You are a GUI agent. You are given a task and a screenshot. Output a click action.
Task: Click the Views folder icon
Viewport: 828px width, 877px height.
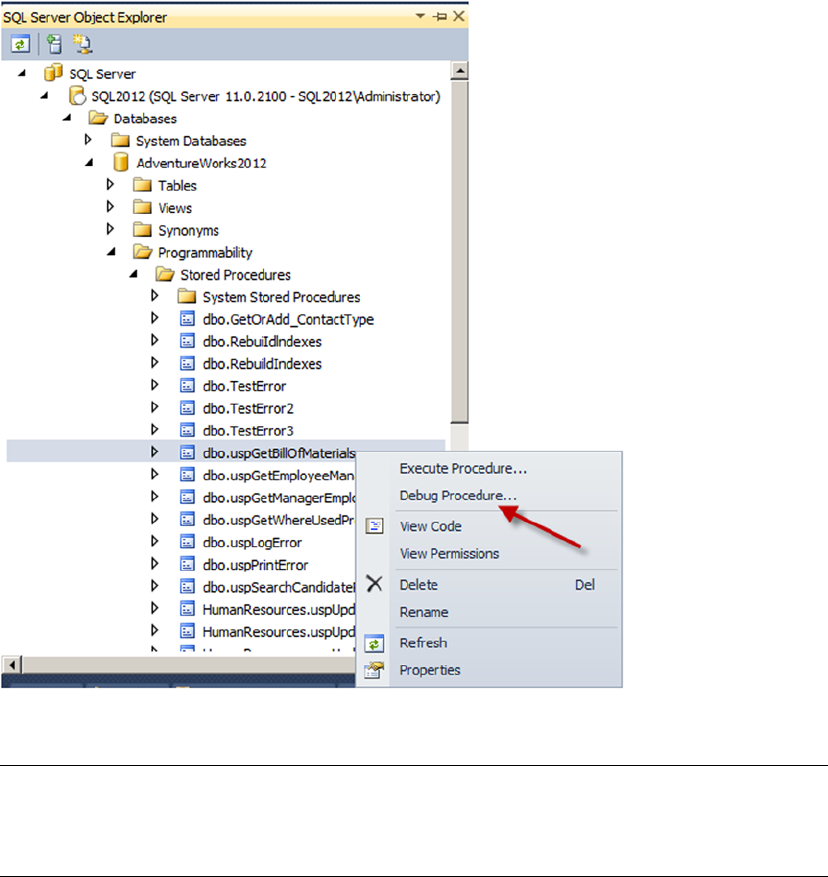click(x=142, y=207)
